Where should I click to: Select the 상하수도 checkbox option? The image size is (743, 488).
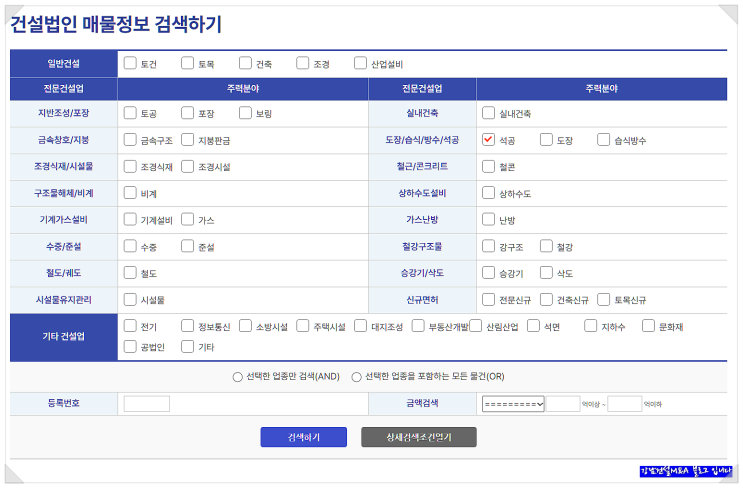489,193
